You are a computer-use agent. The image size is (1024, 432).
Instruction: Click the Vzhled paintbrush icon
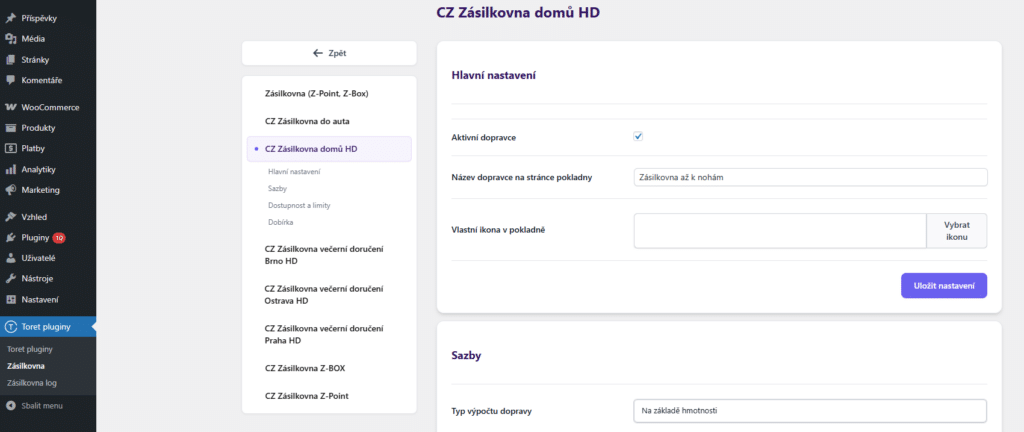tap(10, 217)
